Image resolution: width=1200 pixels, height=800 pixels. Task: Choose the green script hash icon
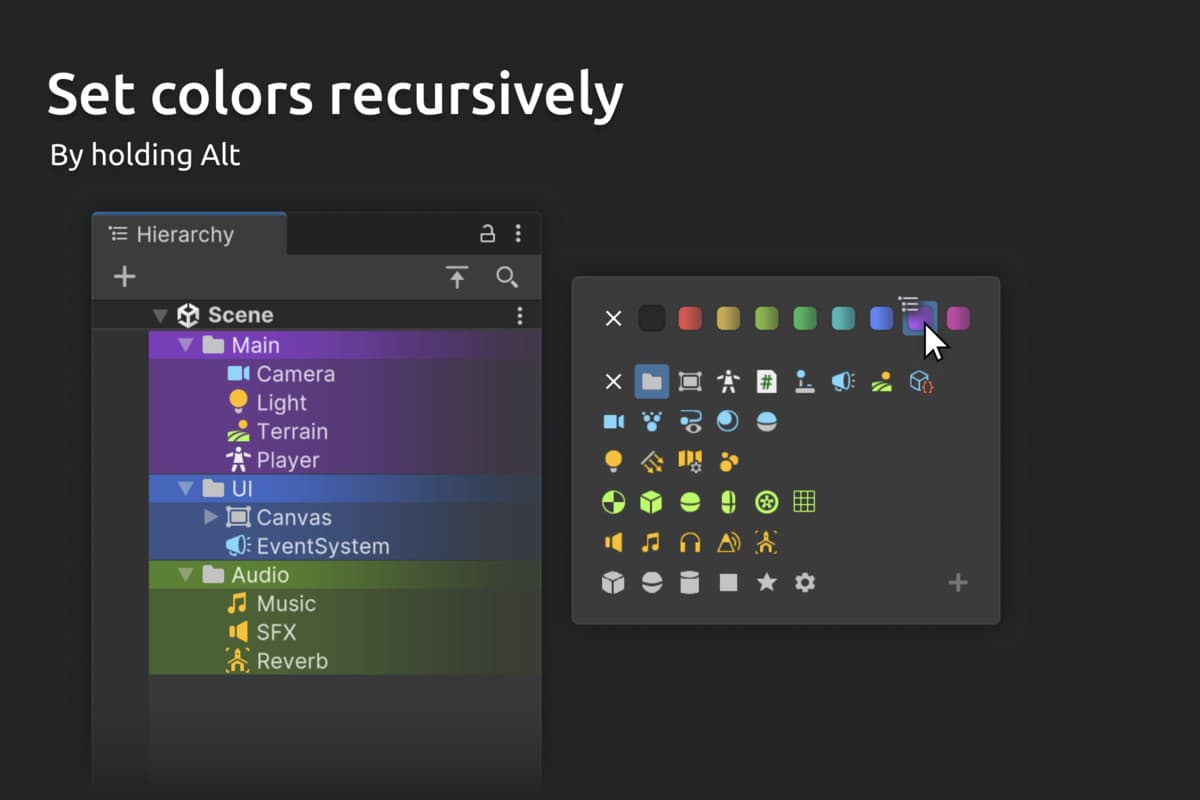click(766, 381)
